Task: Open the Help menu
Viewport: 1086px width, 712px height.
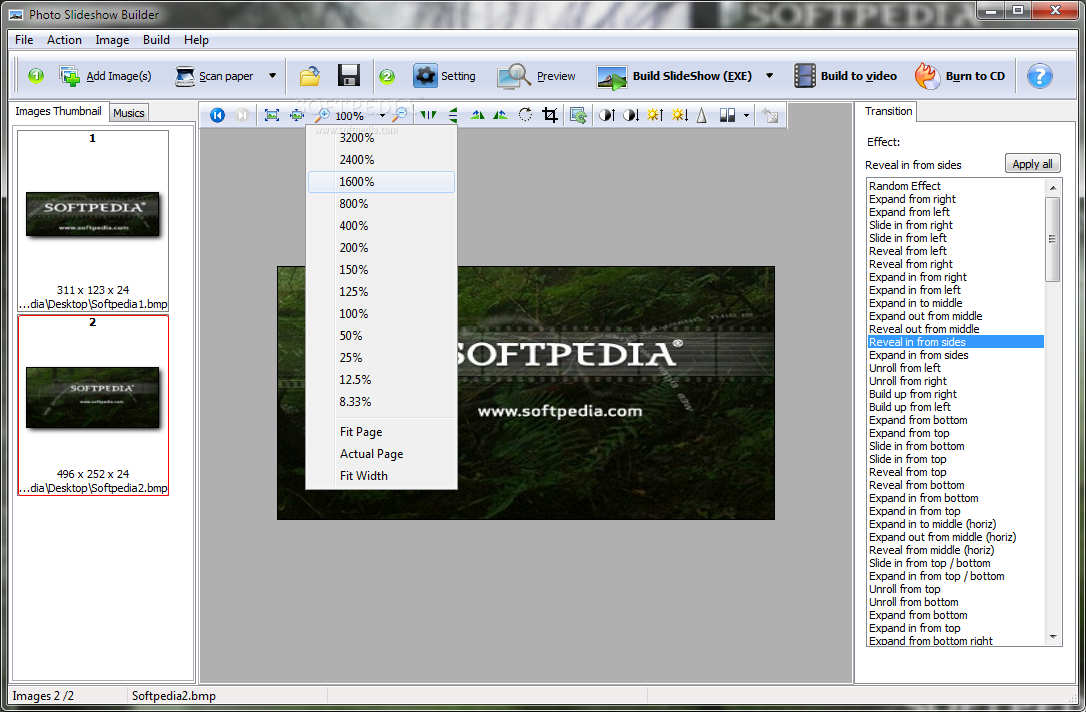Action: coord(196,39)
